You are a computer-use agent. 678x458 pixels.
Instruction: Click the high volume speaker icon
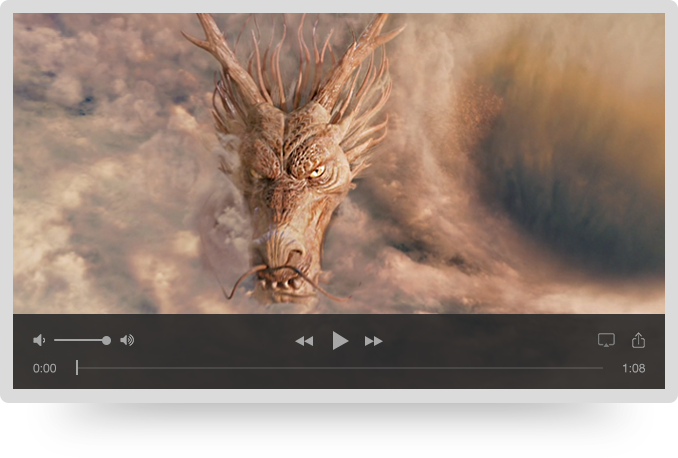click(x=127, y=340)
